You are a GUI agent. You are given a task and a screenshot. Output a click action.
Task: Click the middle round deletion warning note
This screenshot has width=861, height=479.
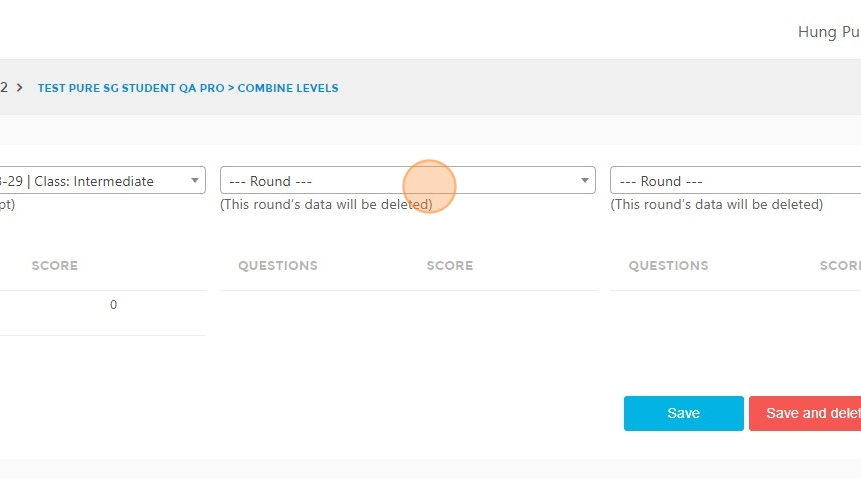coord(326,204)
